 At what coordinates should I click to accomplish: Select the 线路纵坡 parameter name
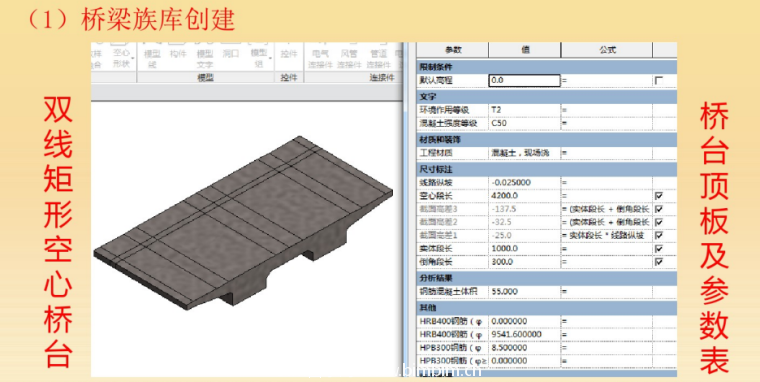pos(436,183)
